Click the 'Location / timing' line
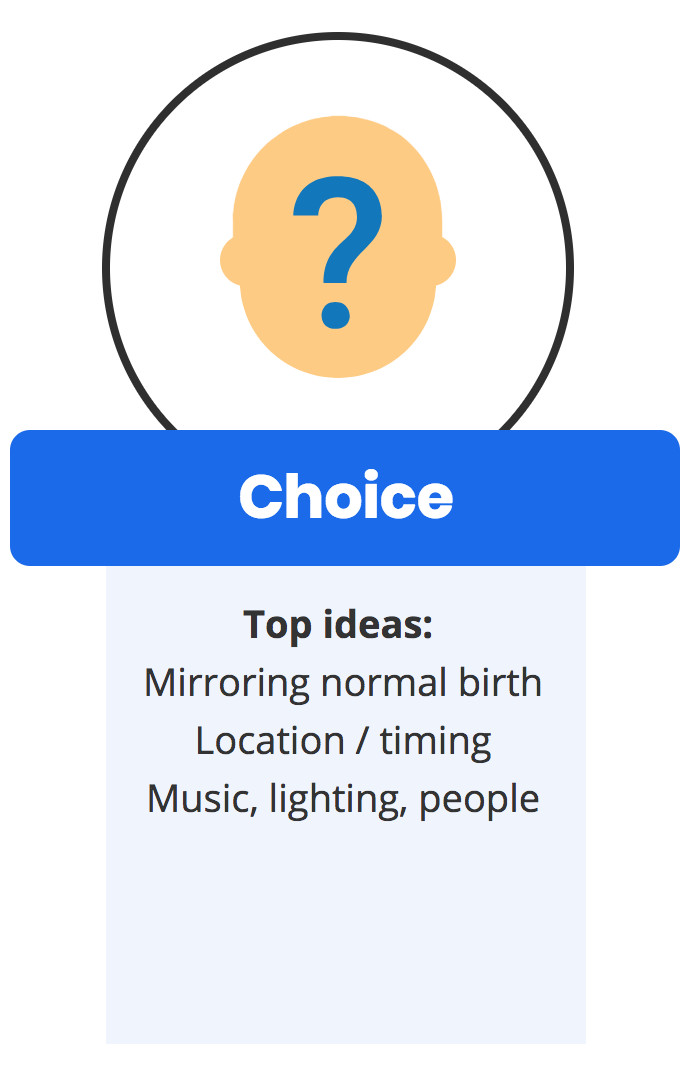Image resolution: width=698 pixels, height=1078 pixels. click(343, 741)
